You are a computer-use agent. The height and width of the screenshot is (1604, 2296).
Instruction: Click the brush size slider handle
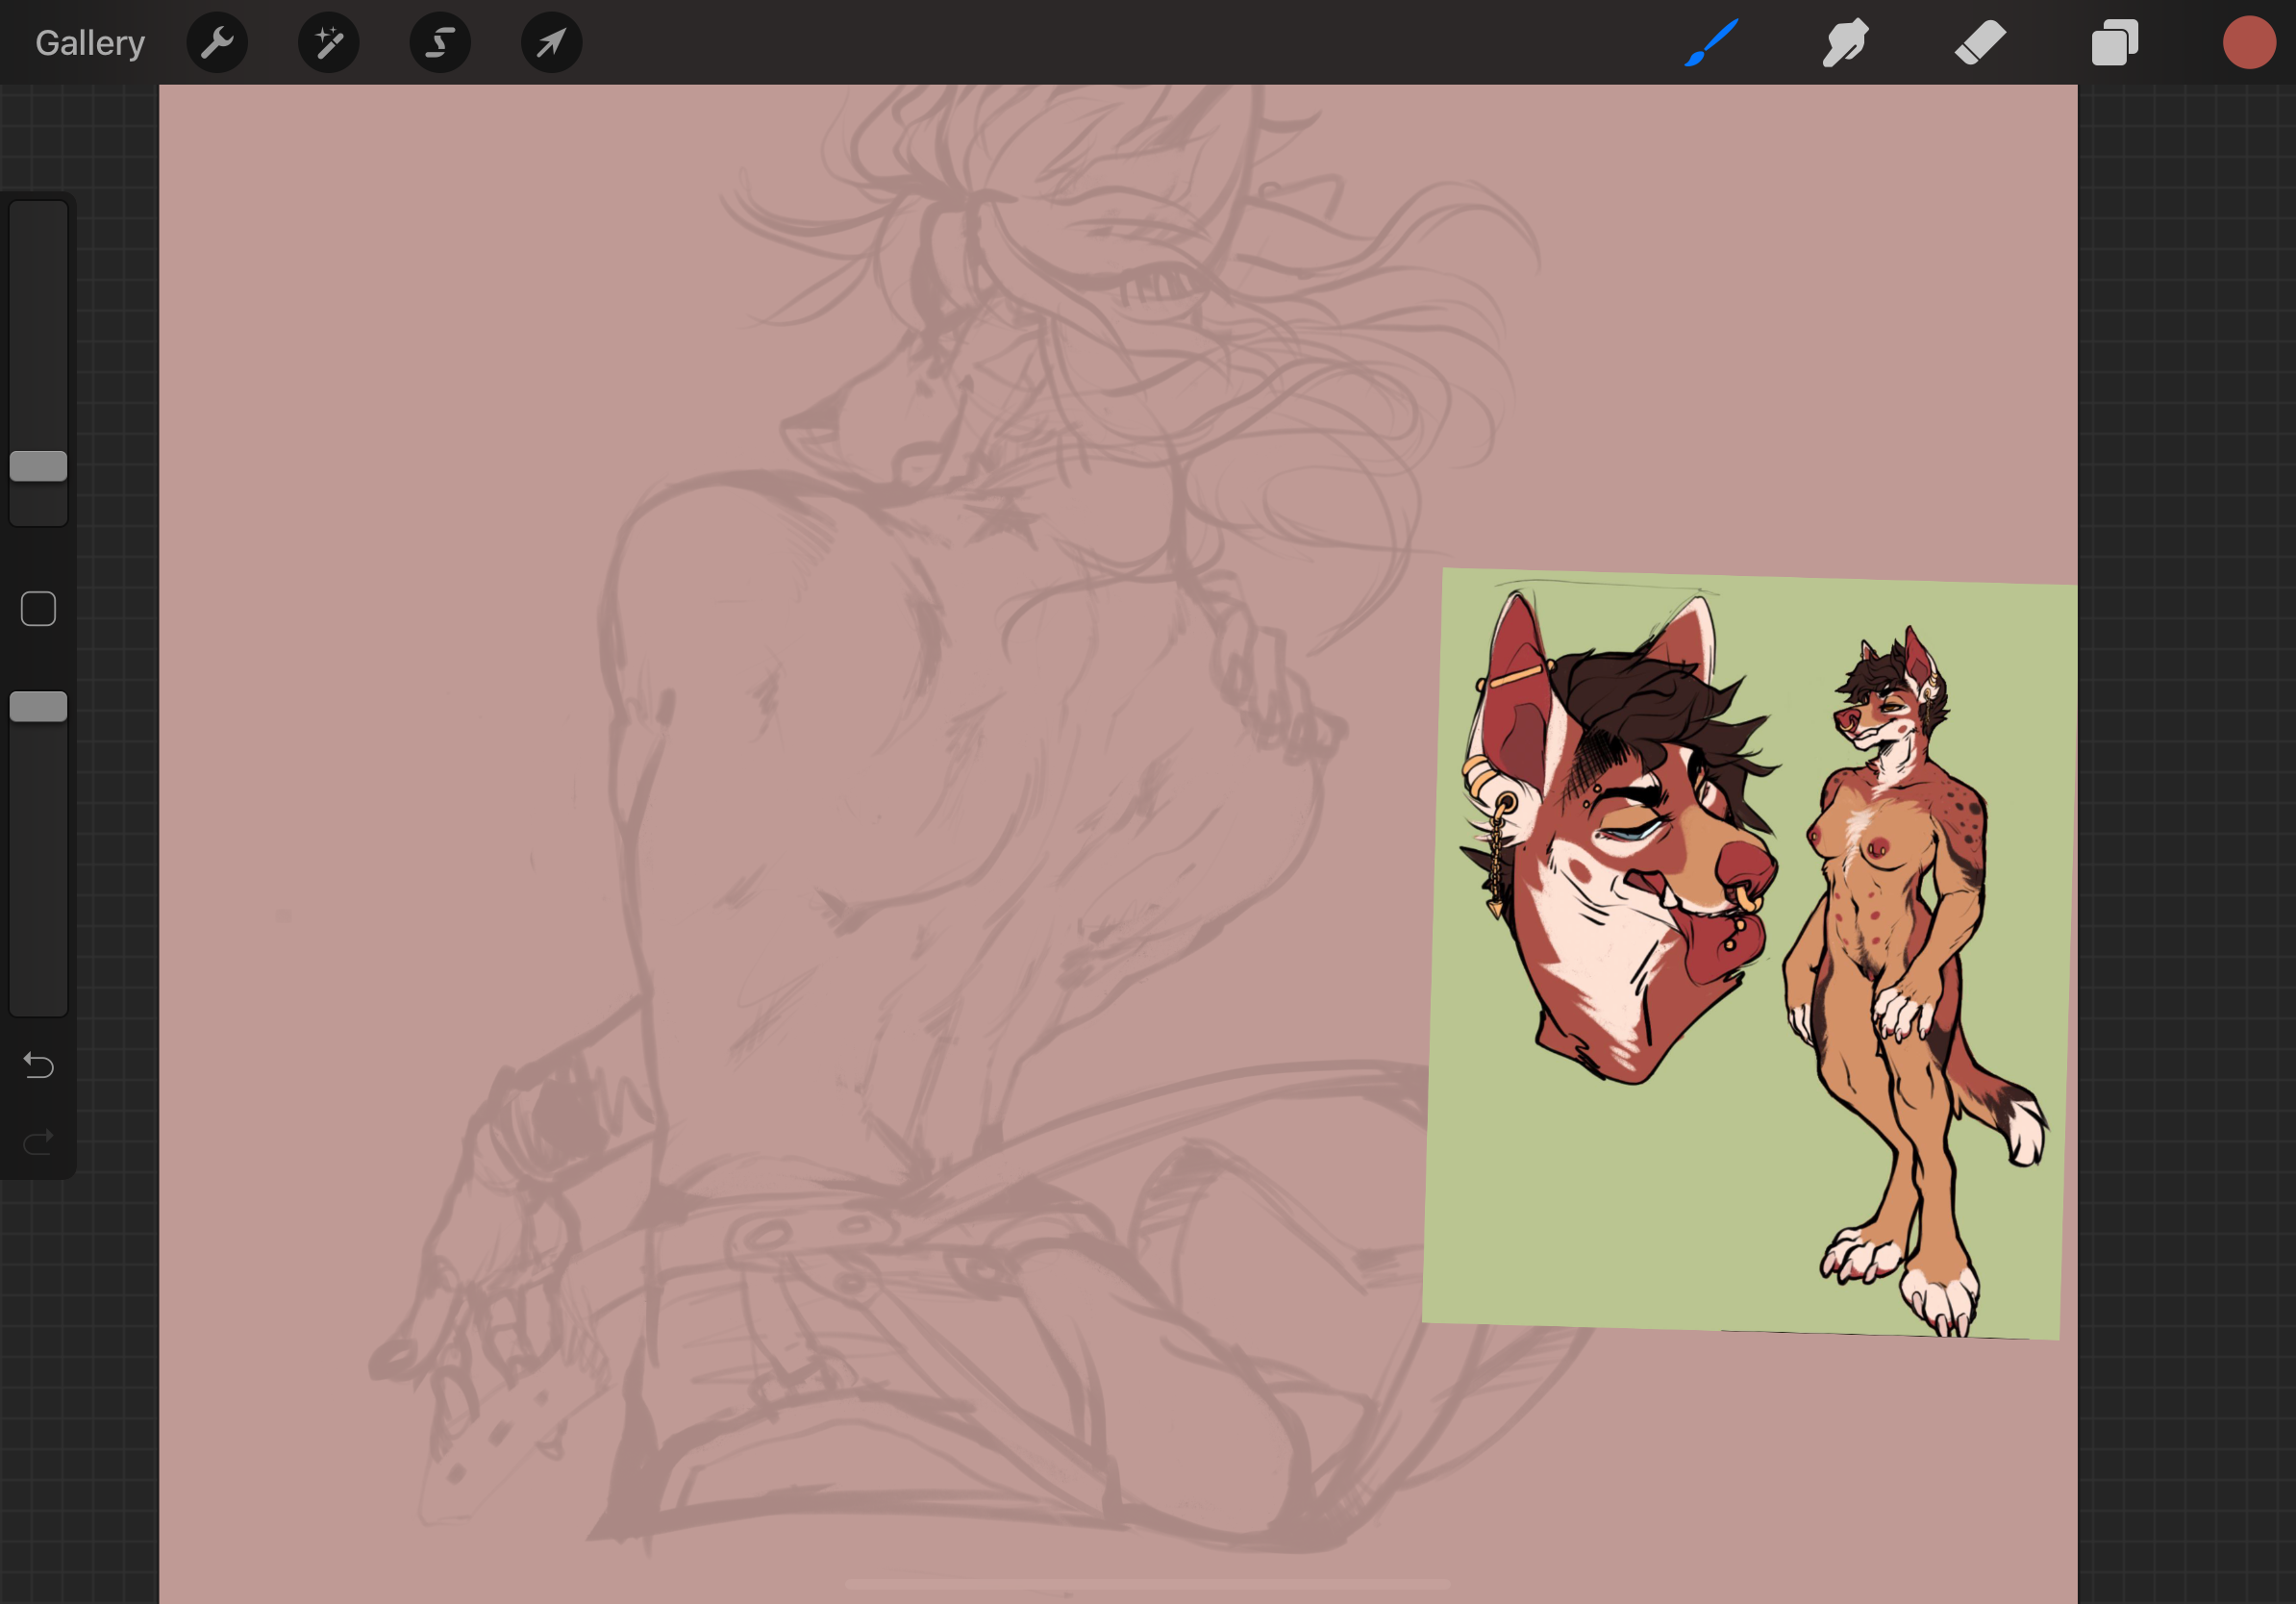39,466
